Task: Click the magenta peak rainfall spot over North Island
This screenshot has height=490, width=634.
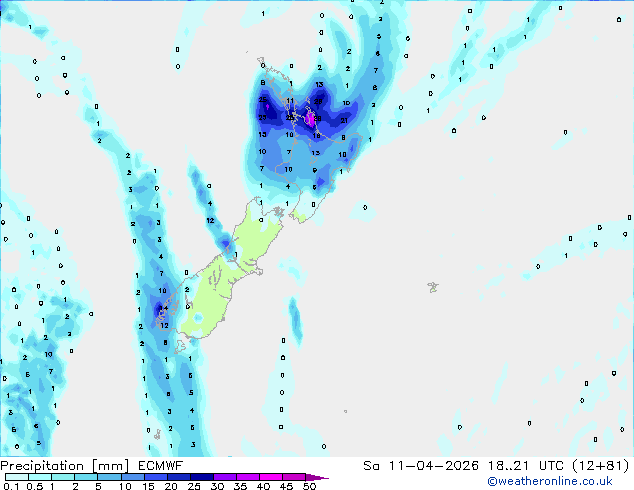Action: click(310, 119)
